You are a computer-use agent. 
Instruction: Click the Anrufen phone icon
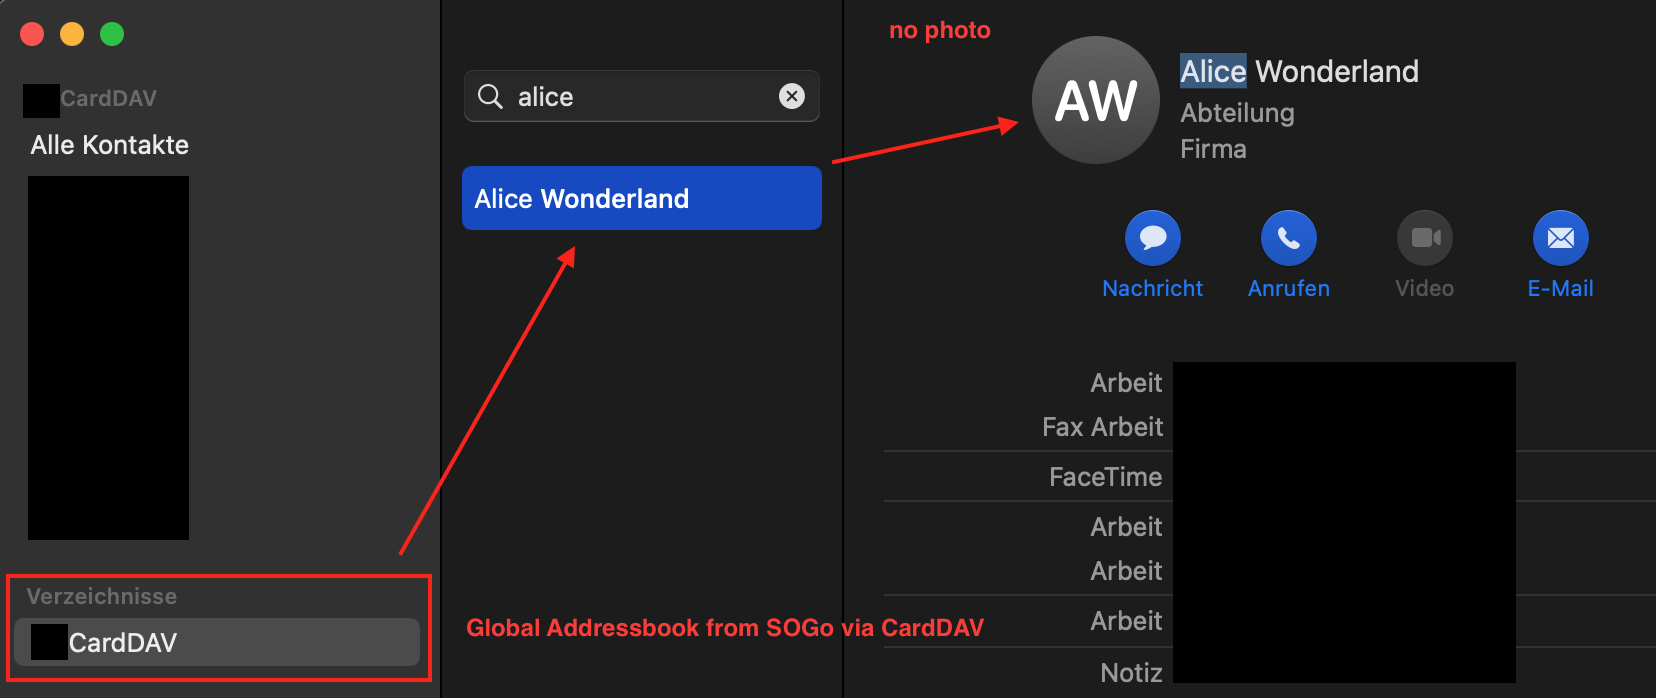1288,238
